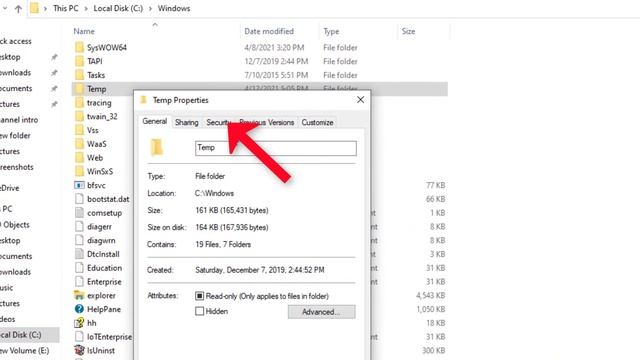The height and width of the screenshot is (360, 640).
Task: Click the hh help application icon
Action: point(79,323)
